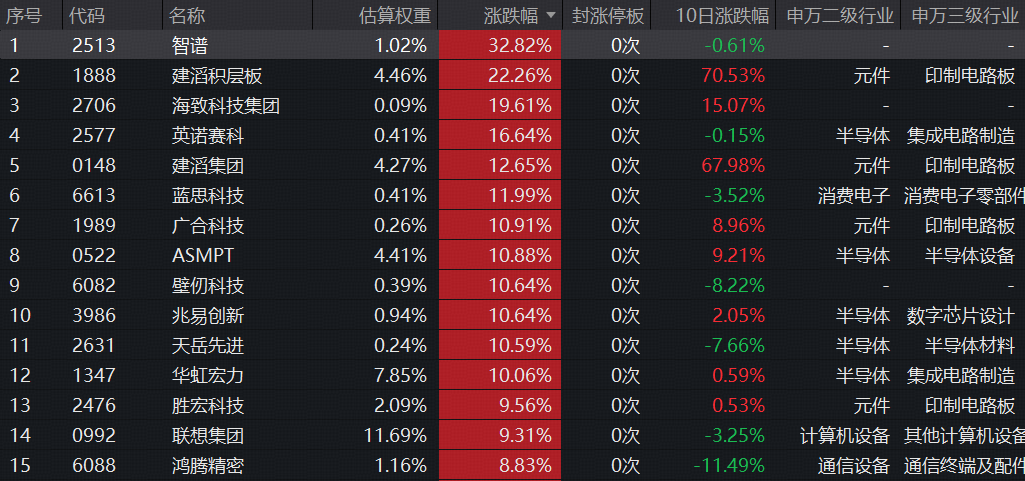Viewport: 1025px width, 481px height.
Task: Click the 7.85% weight value
Action: pyautogui.click(x=400, y=375)
